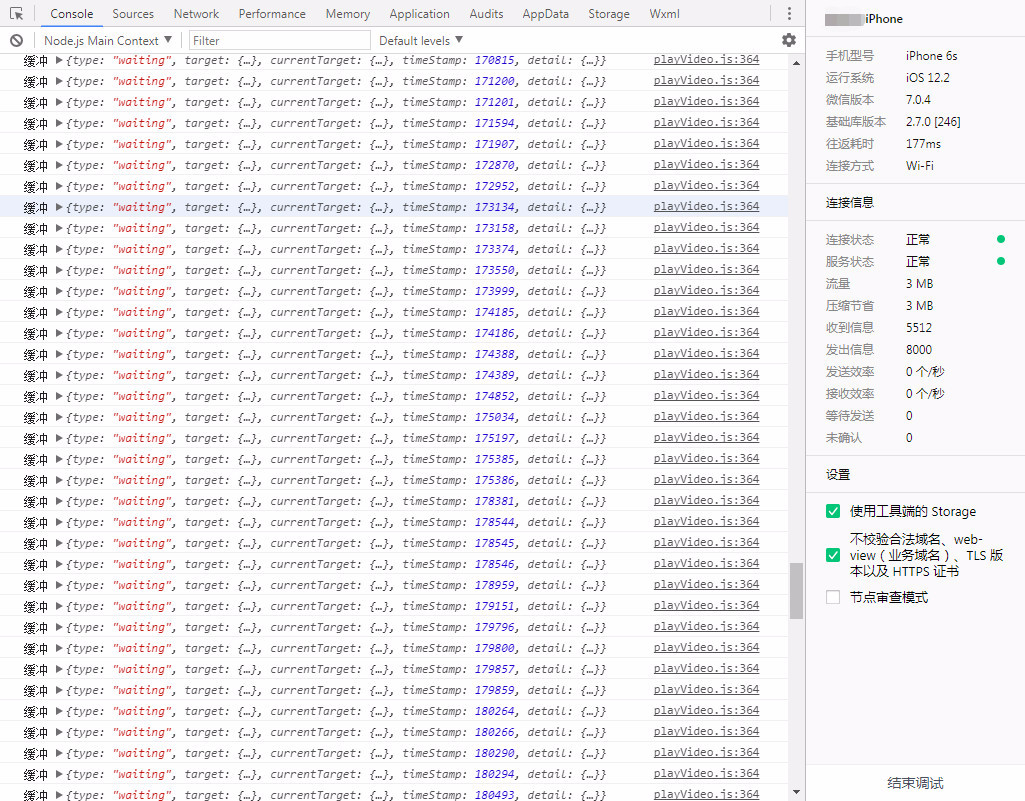This screenshot has width=1025, height=801.
Task: Click the 服务状态 green status dot
Action: coord(1001,262)
